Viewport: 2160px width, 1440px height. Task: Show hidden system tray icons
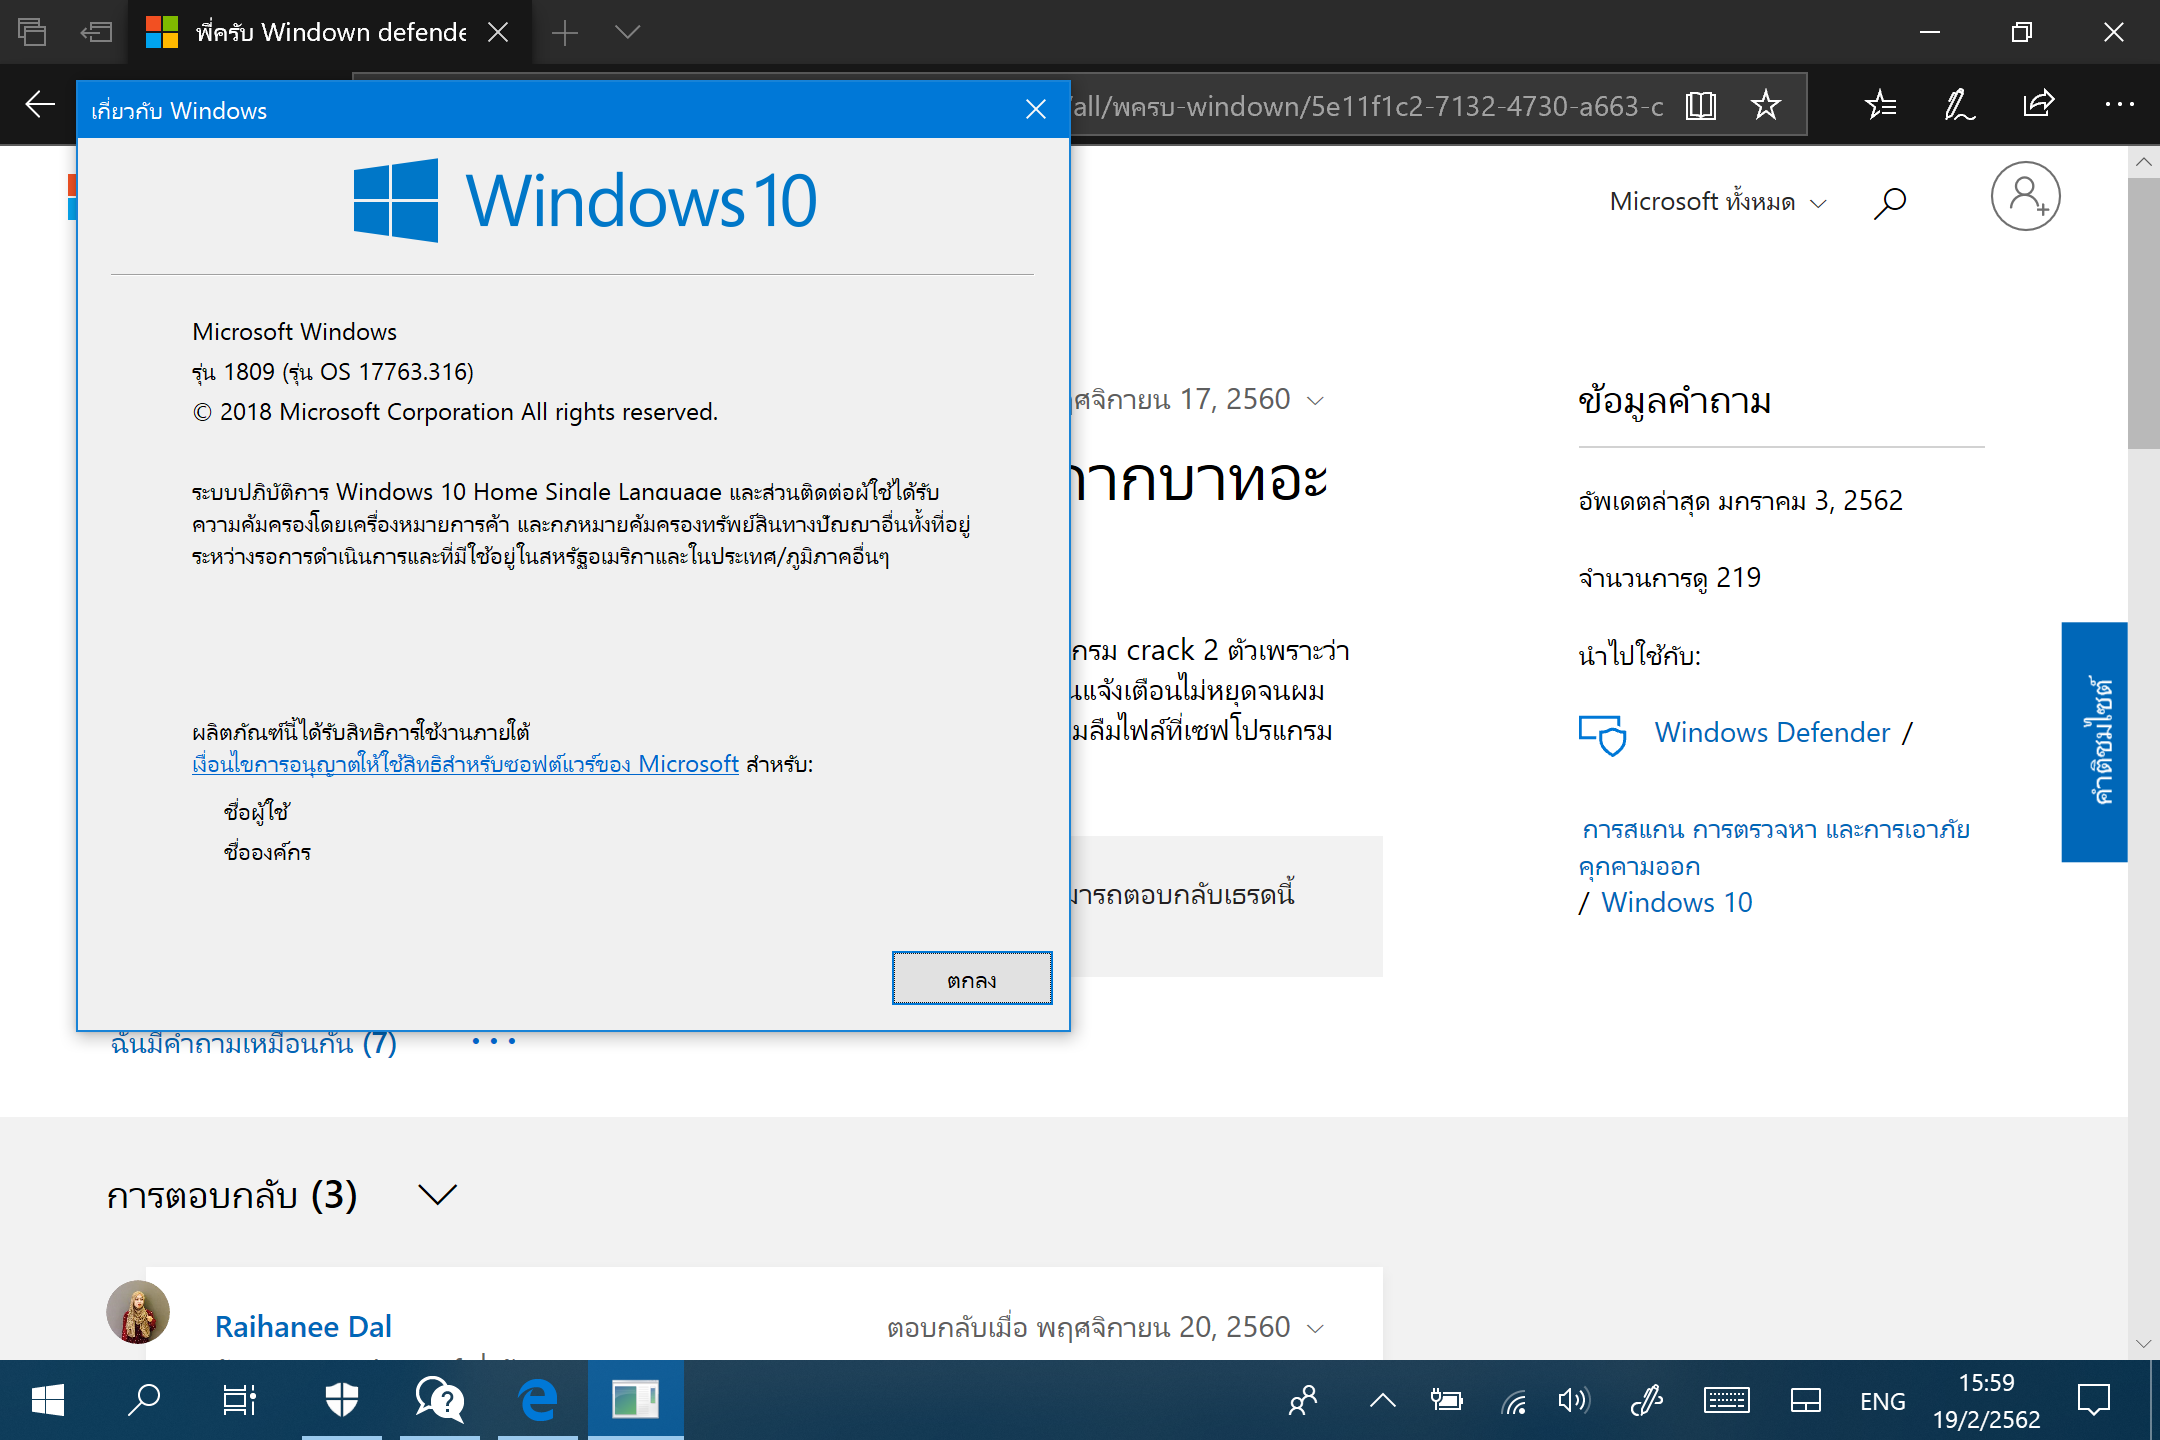pyautogui.click(x=1382, y=1400)
